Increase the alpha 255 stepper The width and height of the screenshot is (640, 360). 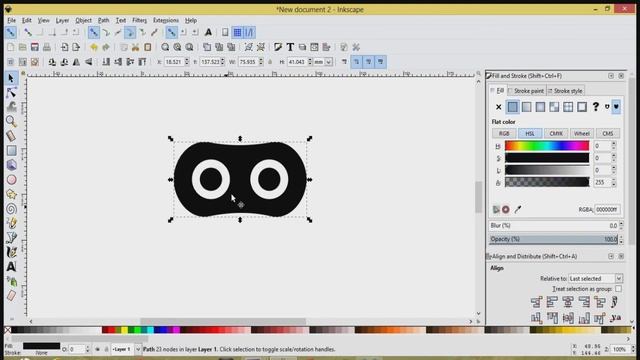(x=613, y=180)
